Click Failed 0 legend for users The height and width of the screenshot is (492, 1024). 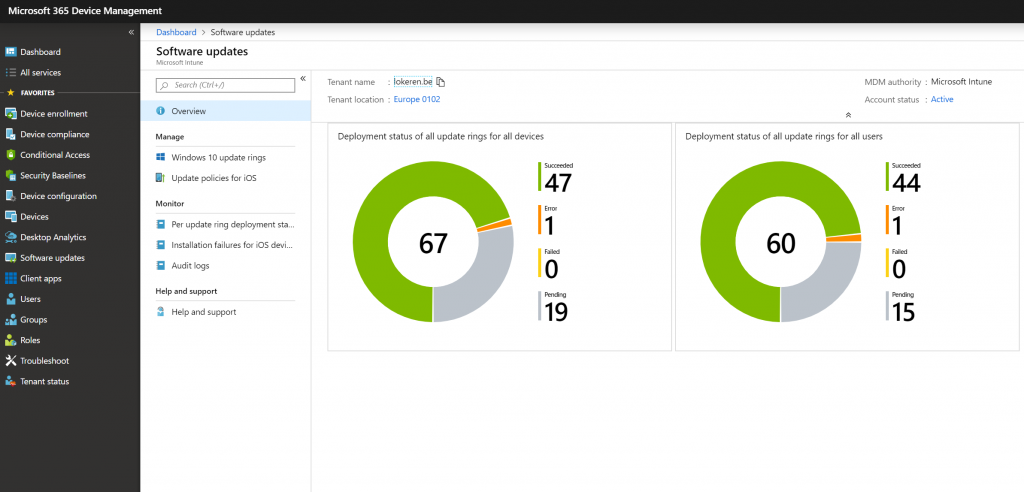tap(897, 263)
